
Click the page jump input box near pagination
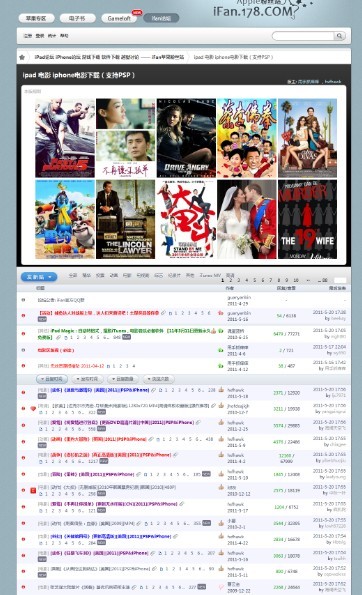340,280
